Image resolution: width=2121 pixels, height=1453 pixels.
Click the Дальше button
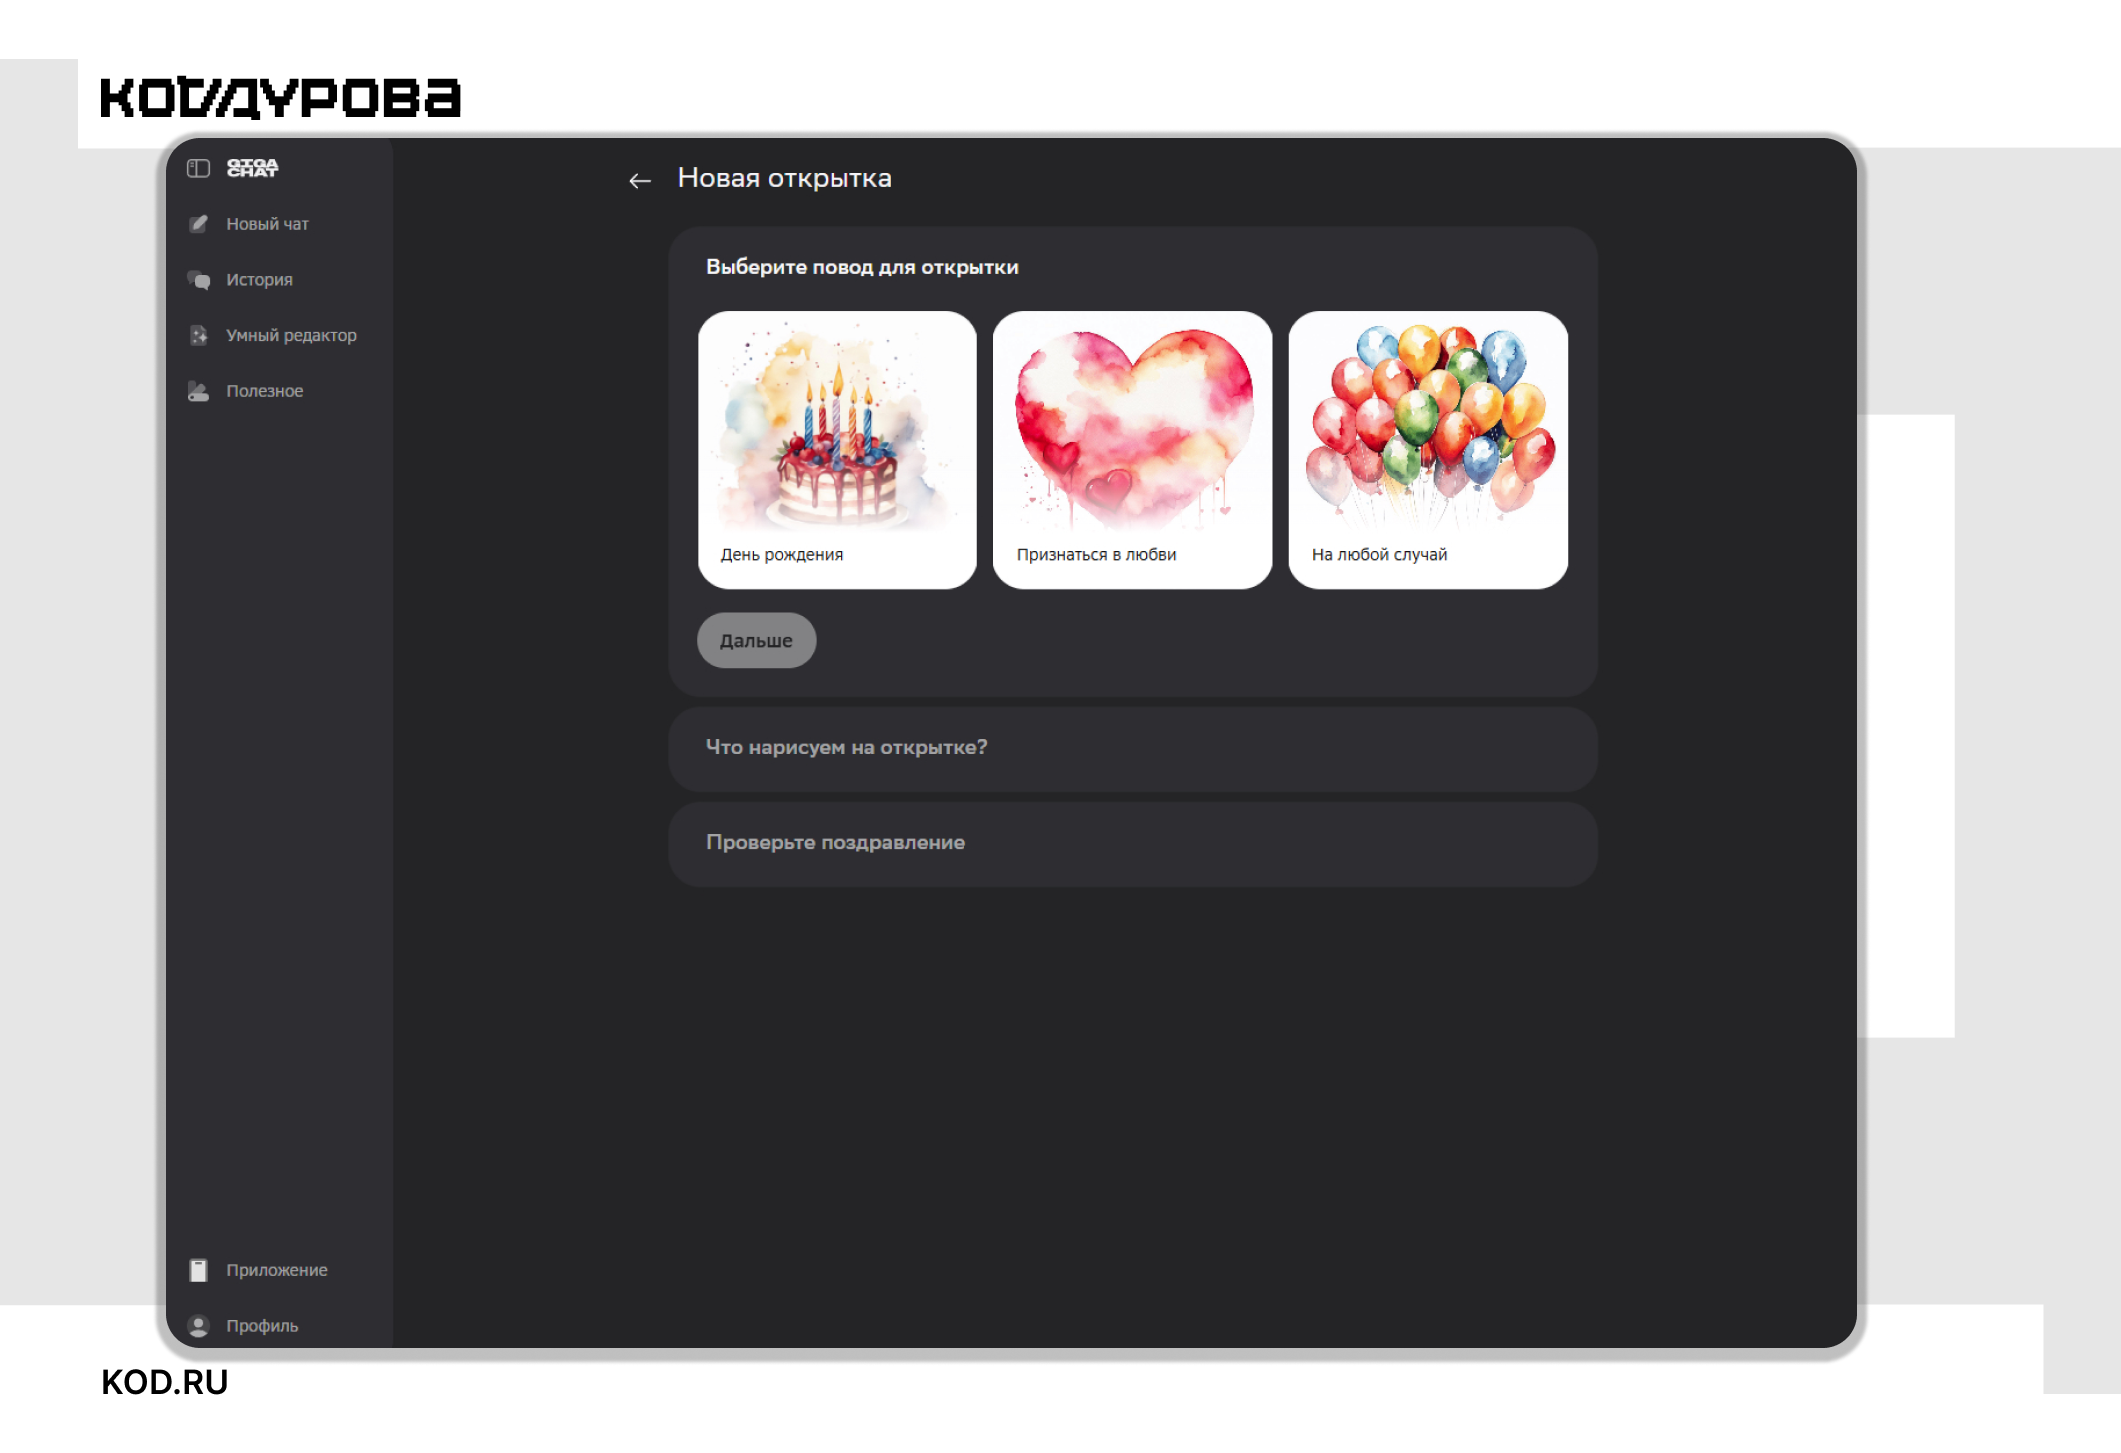point(756,641)
